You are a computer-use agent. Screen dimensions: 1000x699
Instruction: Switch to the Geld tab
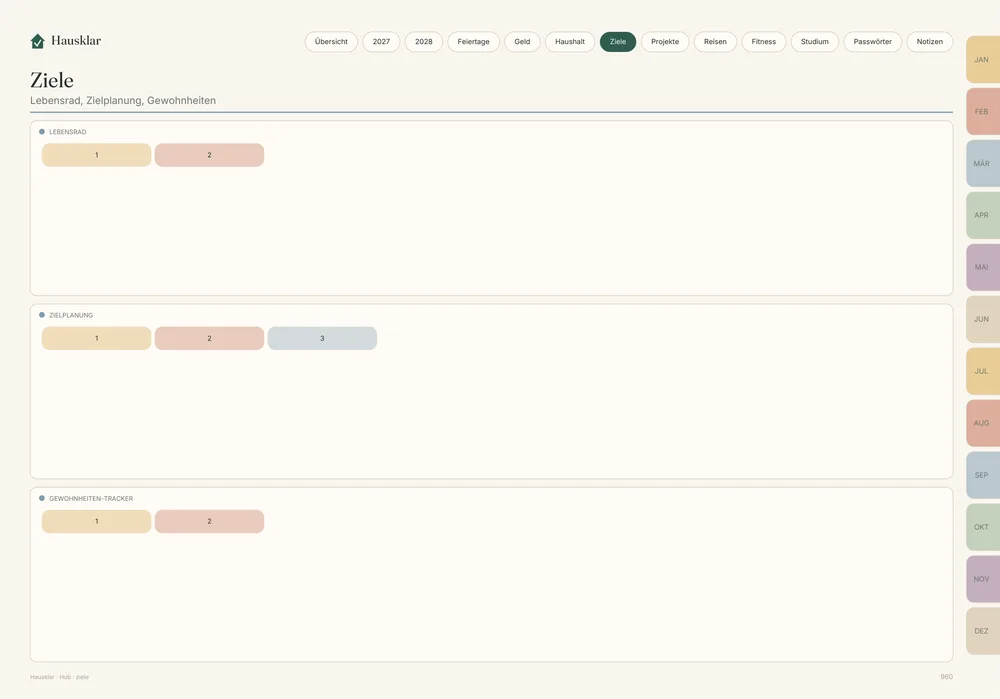(x=522, y=41)
